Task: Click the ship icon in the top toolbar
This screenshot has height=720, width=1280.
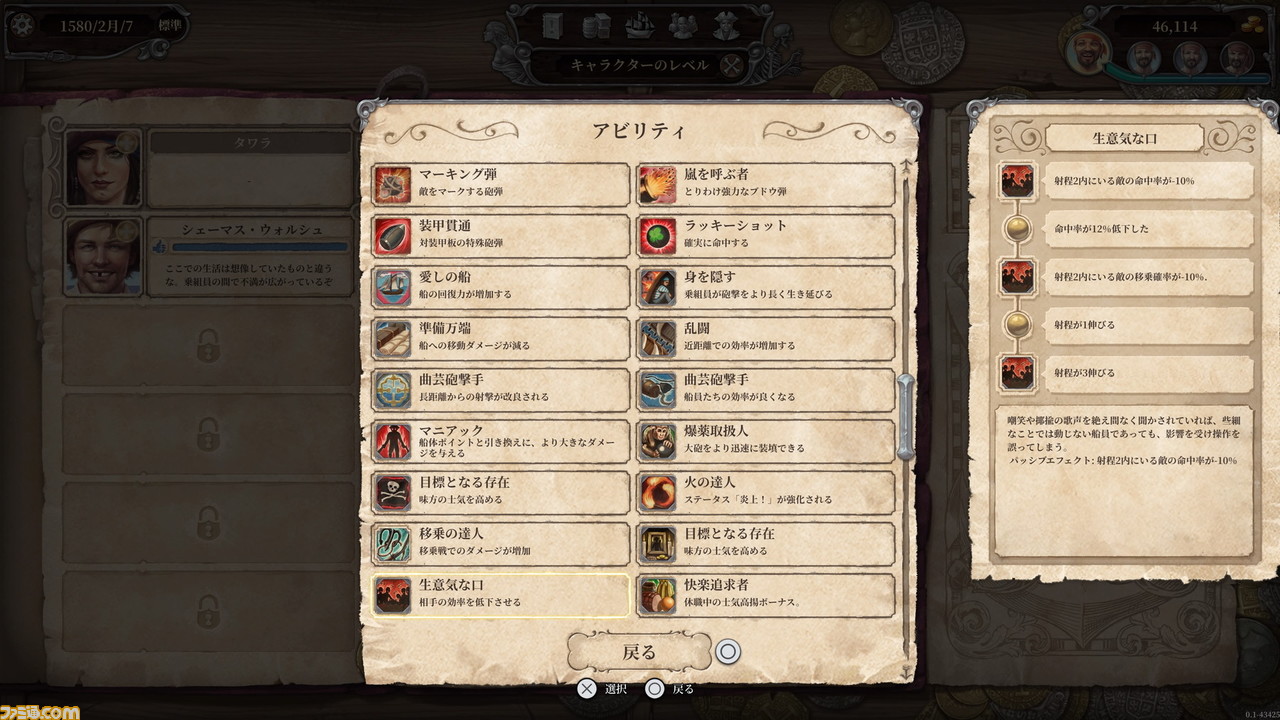Action: pos(640,24)
